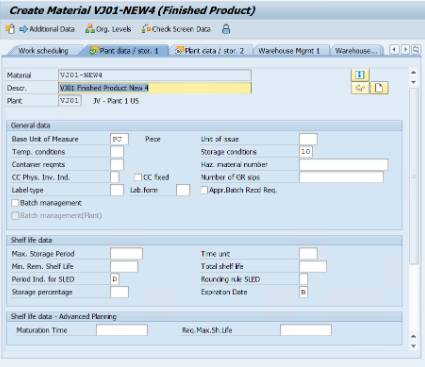Click the Number of GR slips field
The image size is (425, 367).
click(x=341, y=177)
